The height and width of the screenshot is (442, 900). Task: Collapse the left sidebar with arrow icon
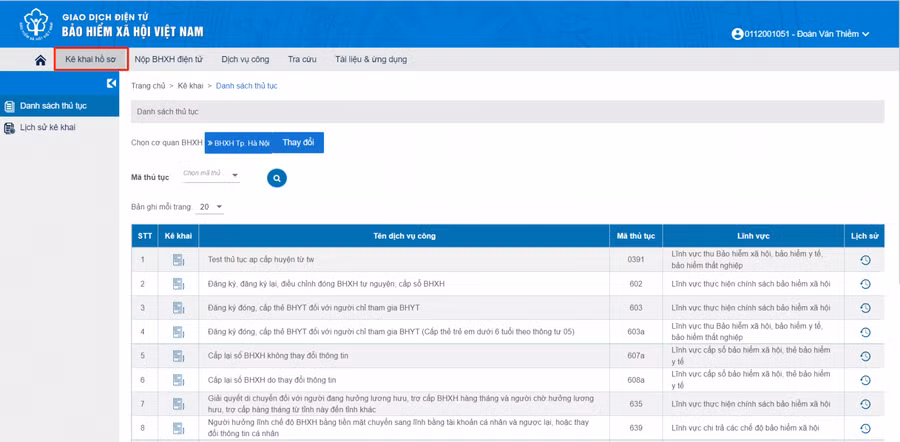pyautogui.click(x=111, y=84)
